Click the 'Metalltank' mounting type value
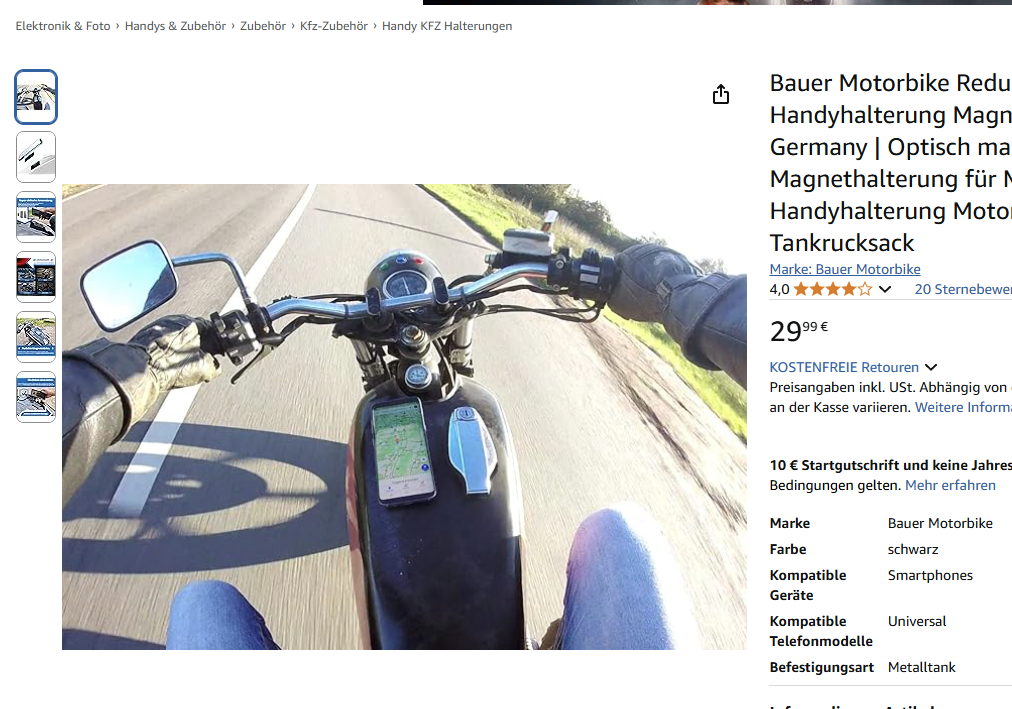The image size is (1012, 709). pos(921,667)
